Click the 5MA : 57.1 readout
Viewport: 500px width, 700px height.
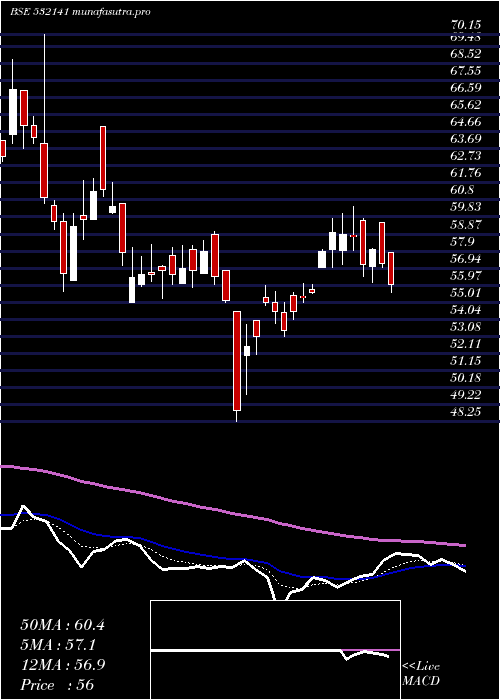click(59, 645)
